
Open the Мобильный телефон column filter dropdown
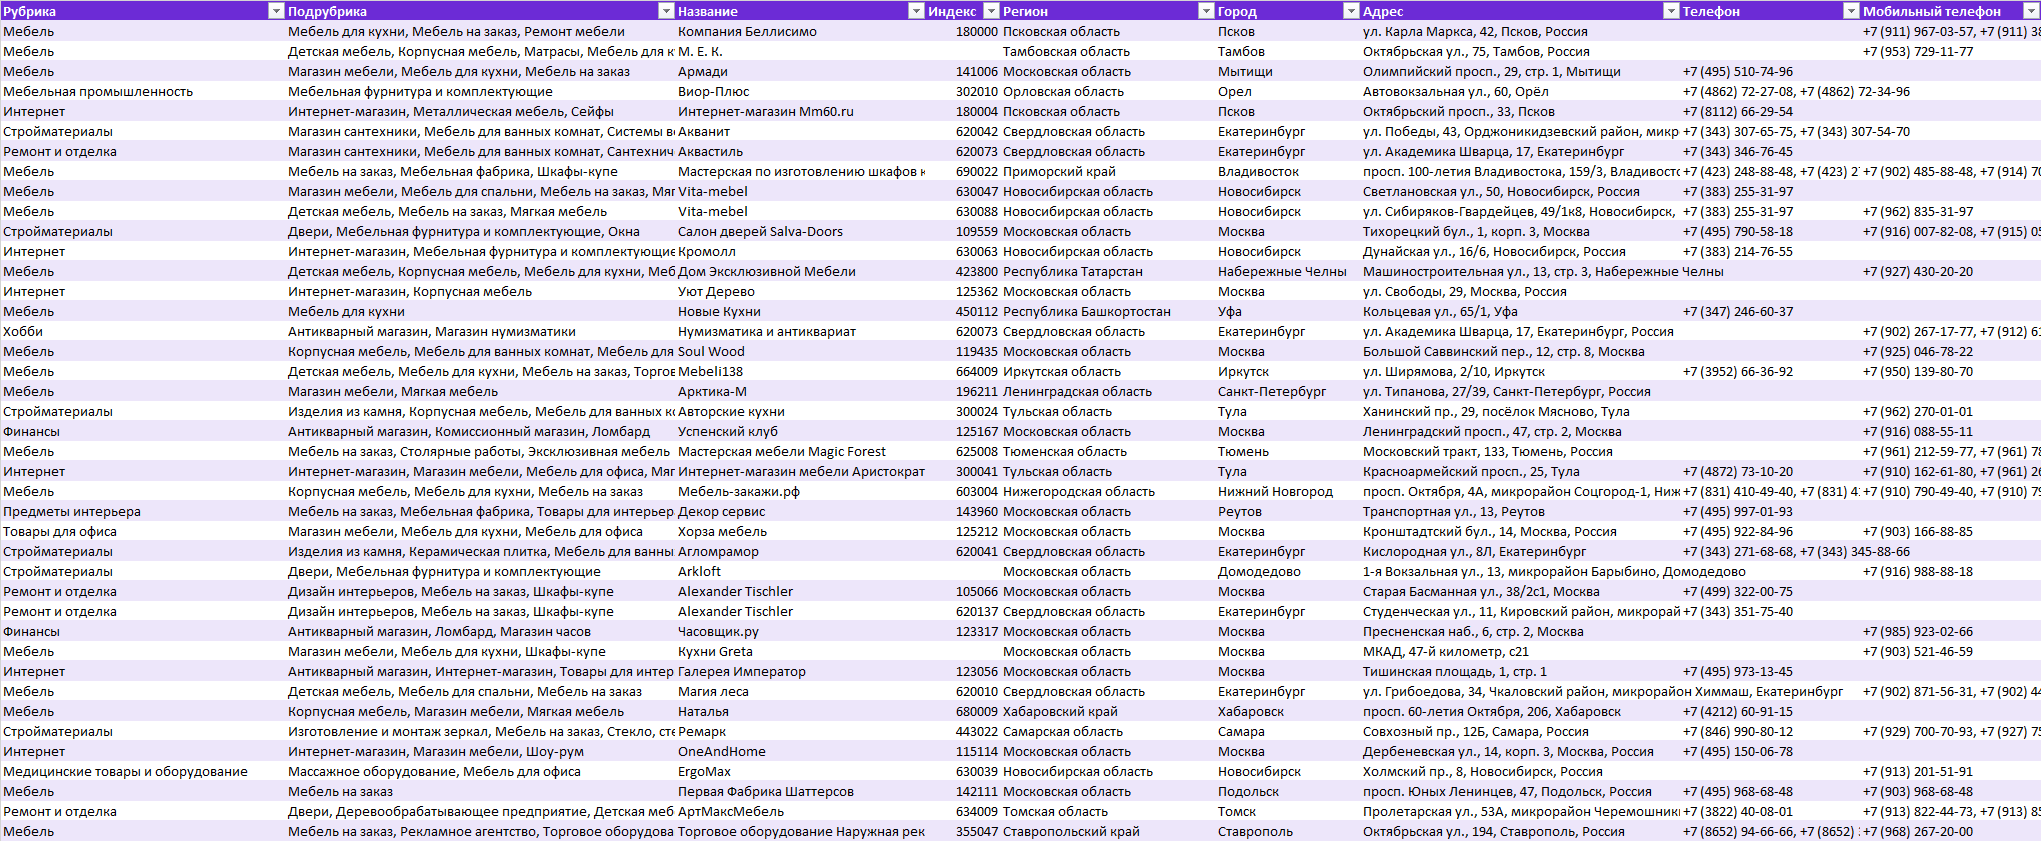click(x=2031, y=11)
